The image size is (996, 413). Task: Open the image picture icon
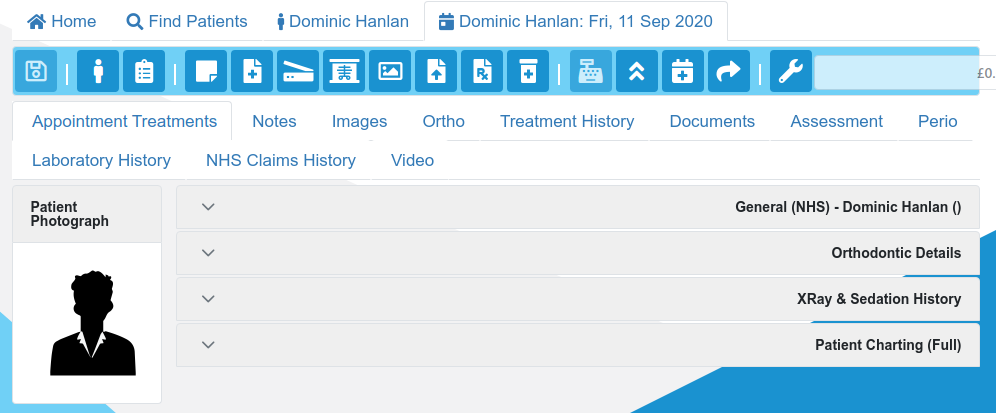click(390, 71)
